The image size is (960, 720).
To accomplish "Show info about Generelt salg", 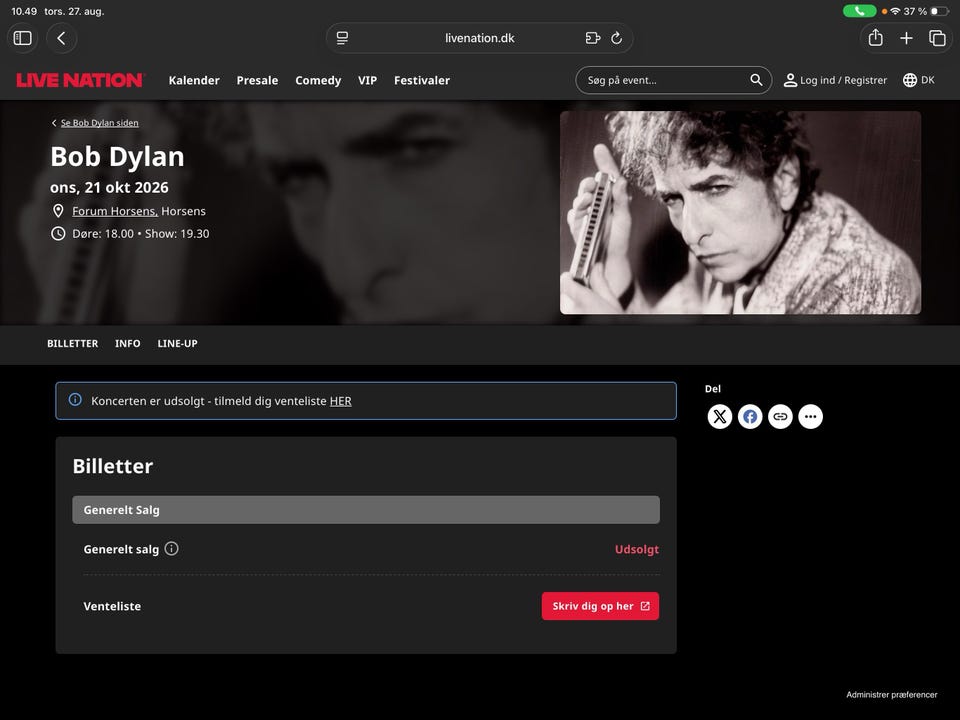I will (171, 549).
